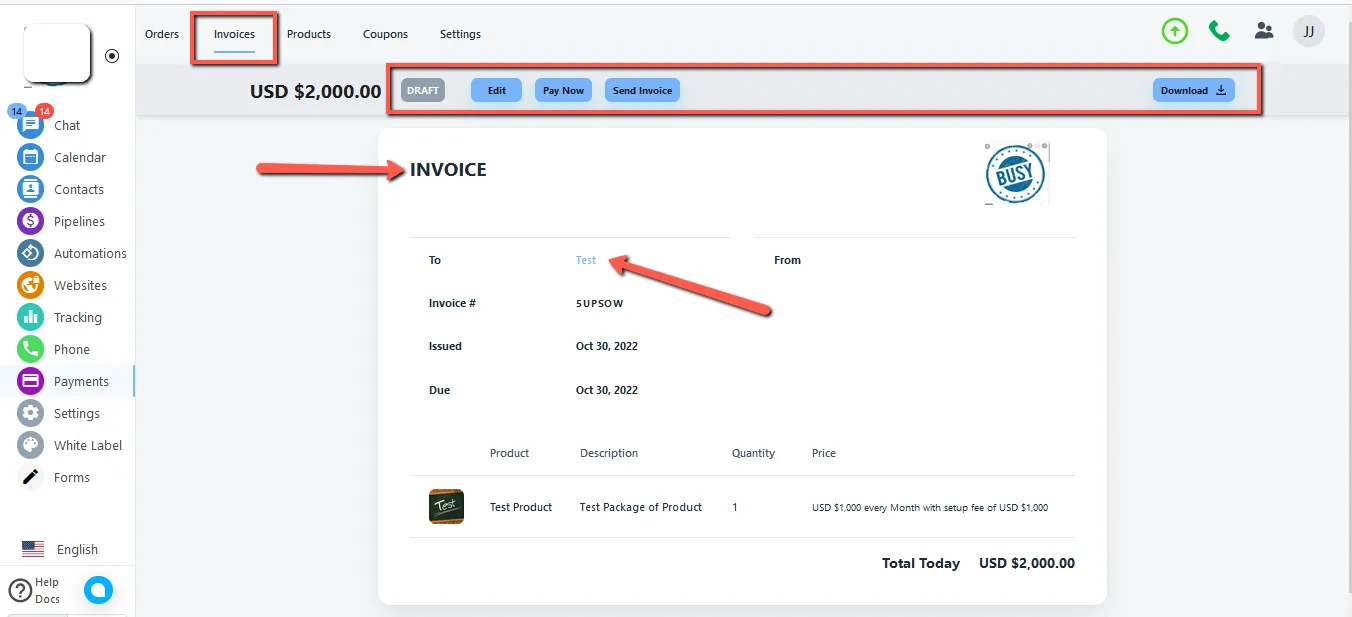Click the Help Docs question mark icon
The width and height of the screenshot is (1352, 617).
[x=20, y=590]
